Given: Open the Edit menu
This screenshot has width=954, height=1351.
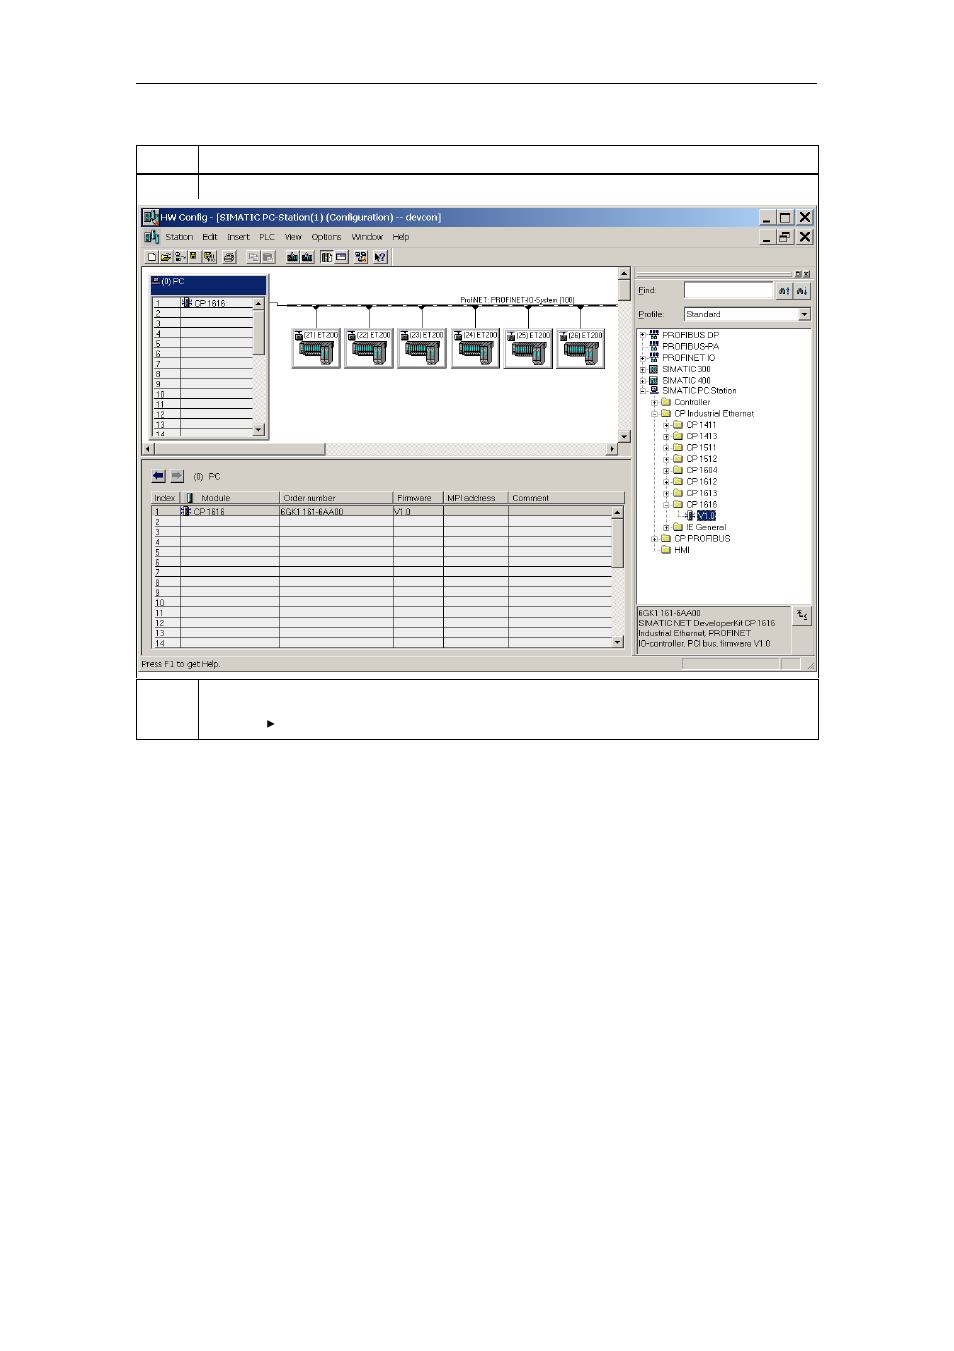Looking at the screenshot, I should (210, 237).
